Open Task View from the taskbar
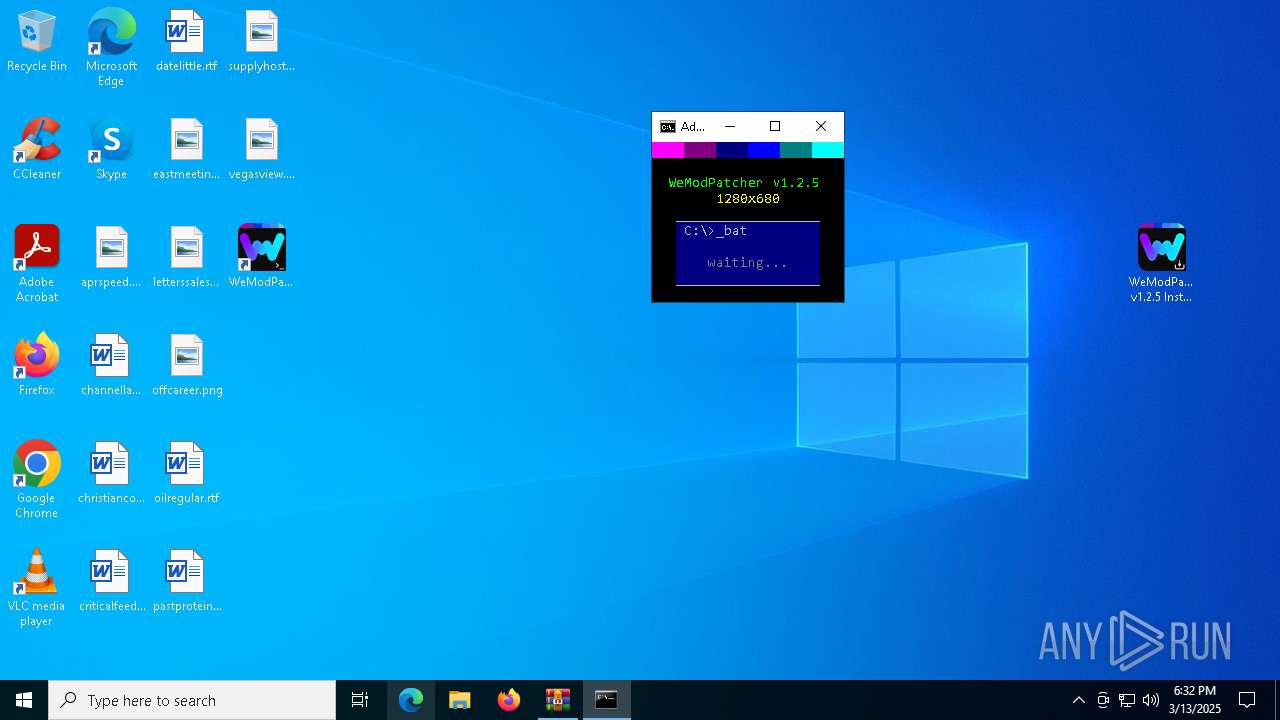 pyautogui.click(x=360, y=700)
